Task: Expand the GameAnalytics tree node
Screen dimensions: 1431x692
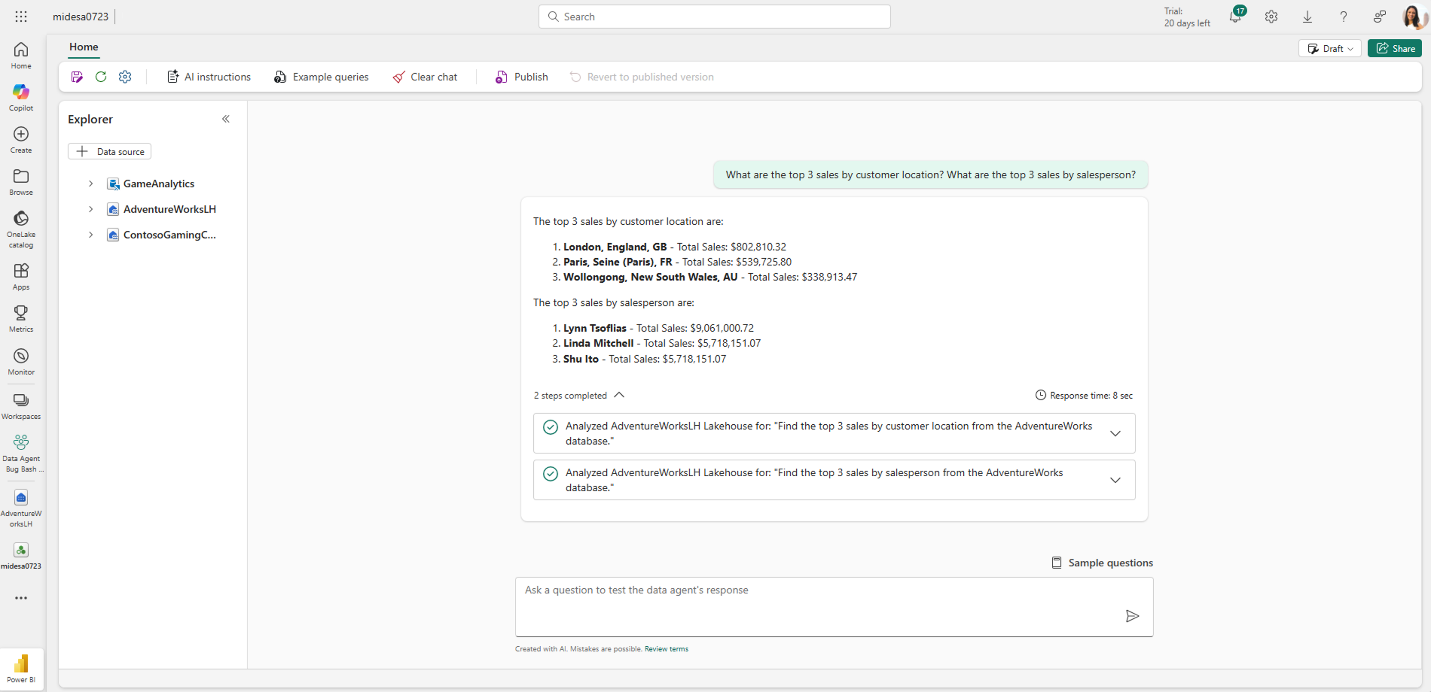Action: click(90, 184)
